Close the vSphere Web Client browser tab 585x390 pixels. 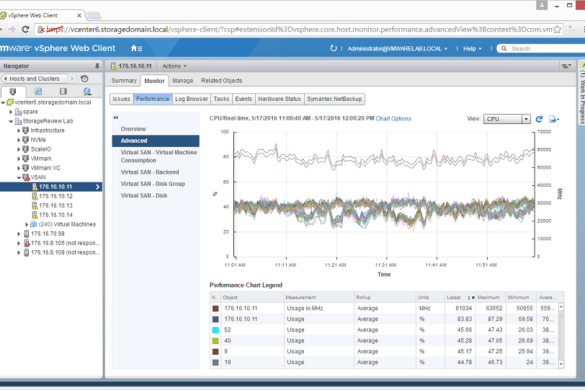tap(79, 15)
